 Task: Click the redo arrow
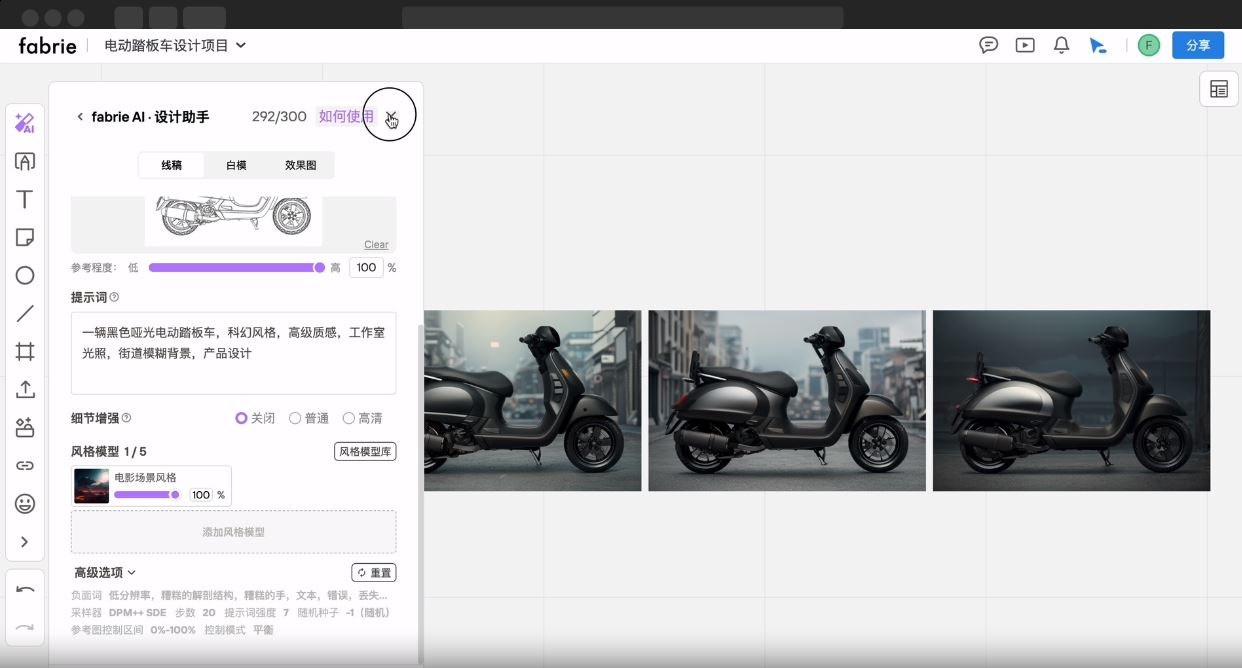25,627
